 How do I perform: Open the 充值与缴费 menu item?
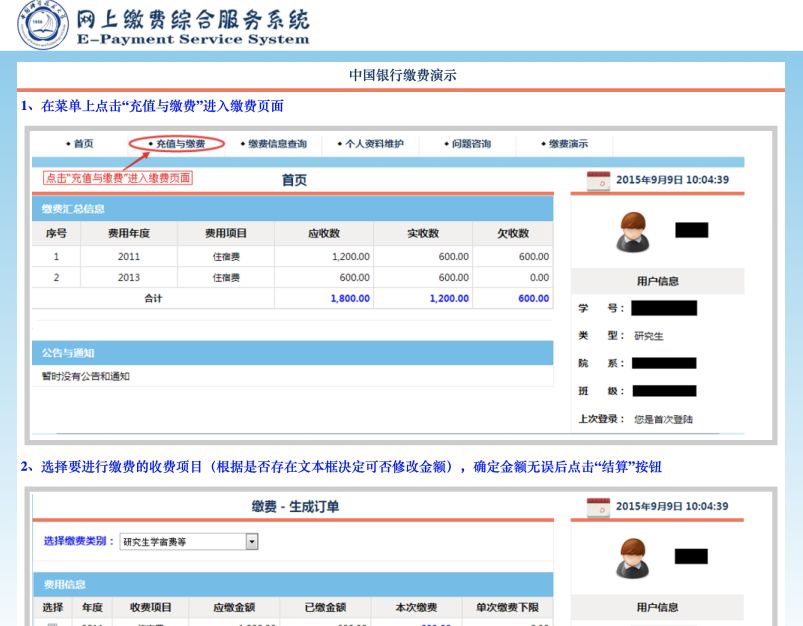180,143
